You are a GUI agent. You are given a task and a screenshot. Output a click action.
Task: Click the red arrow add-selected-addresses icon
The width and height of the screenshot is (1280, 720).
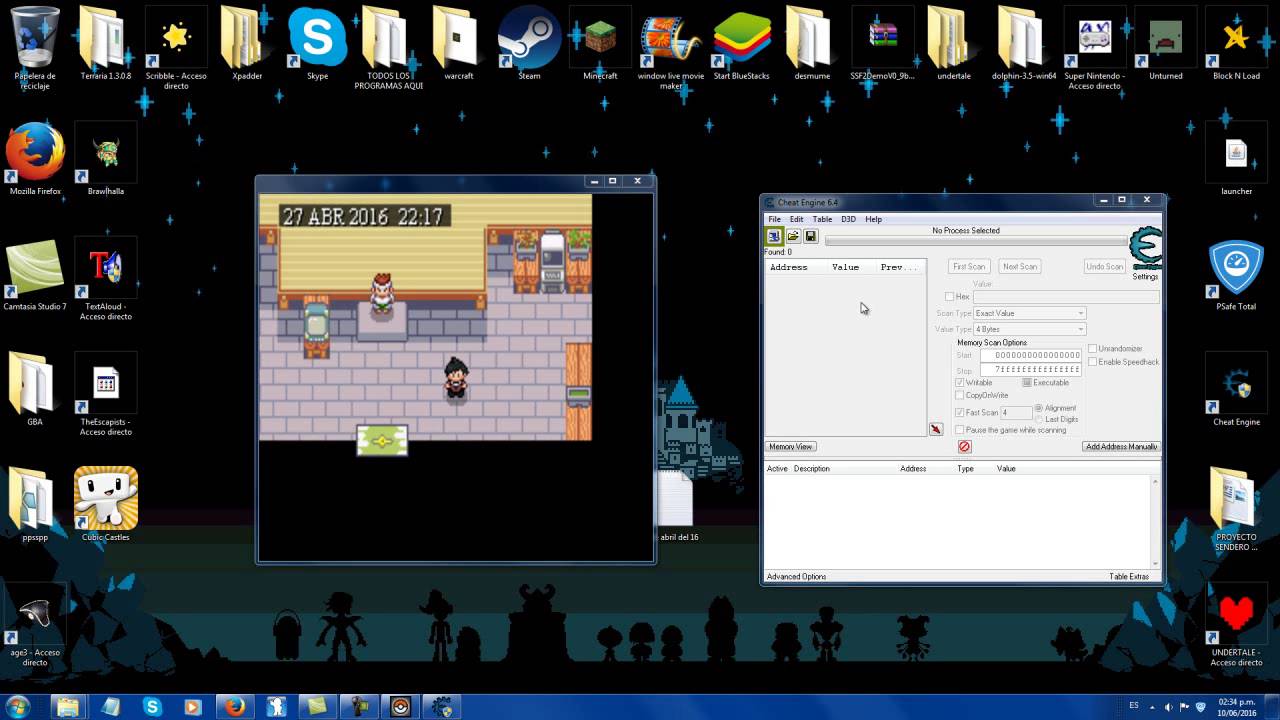(936, 429)
